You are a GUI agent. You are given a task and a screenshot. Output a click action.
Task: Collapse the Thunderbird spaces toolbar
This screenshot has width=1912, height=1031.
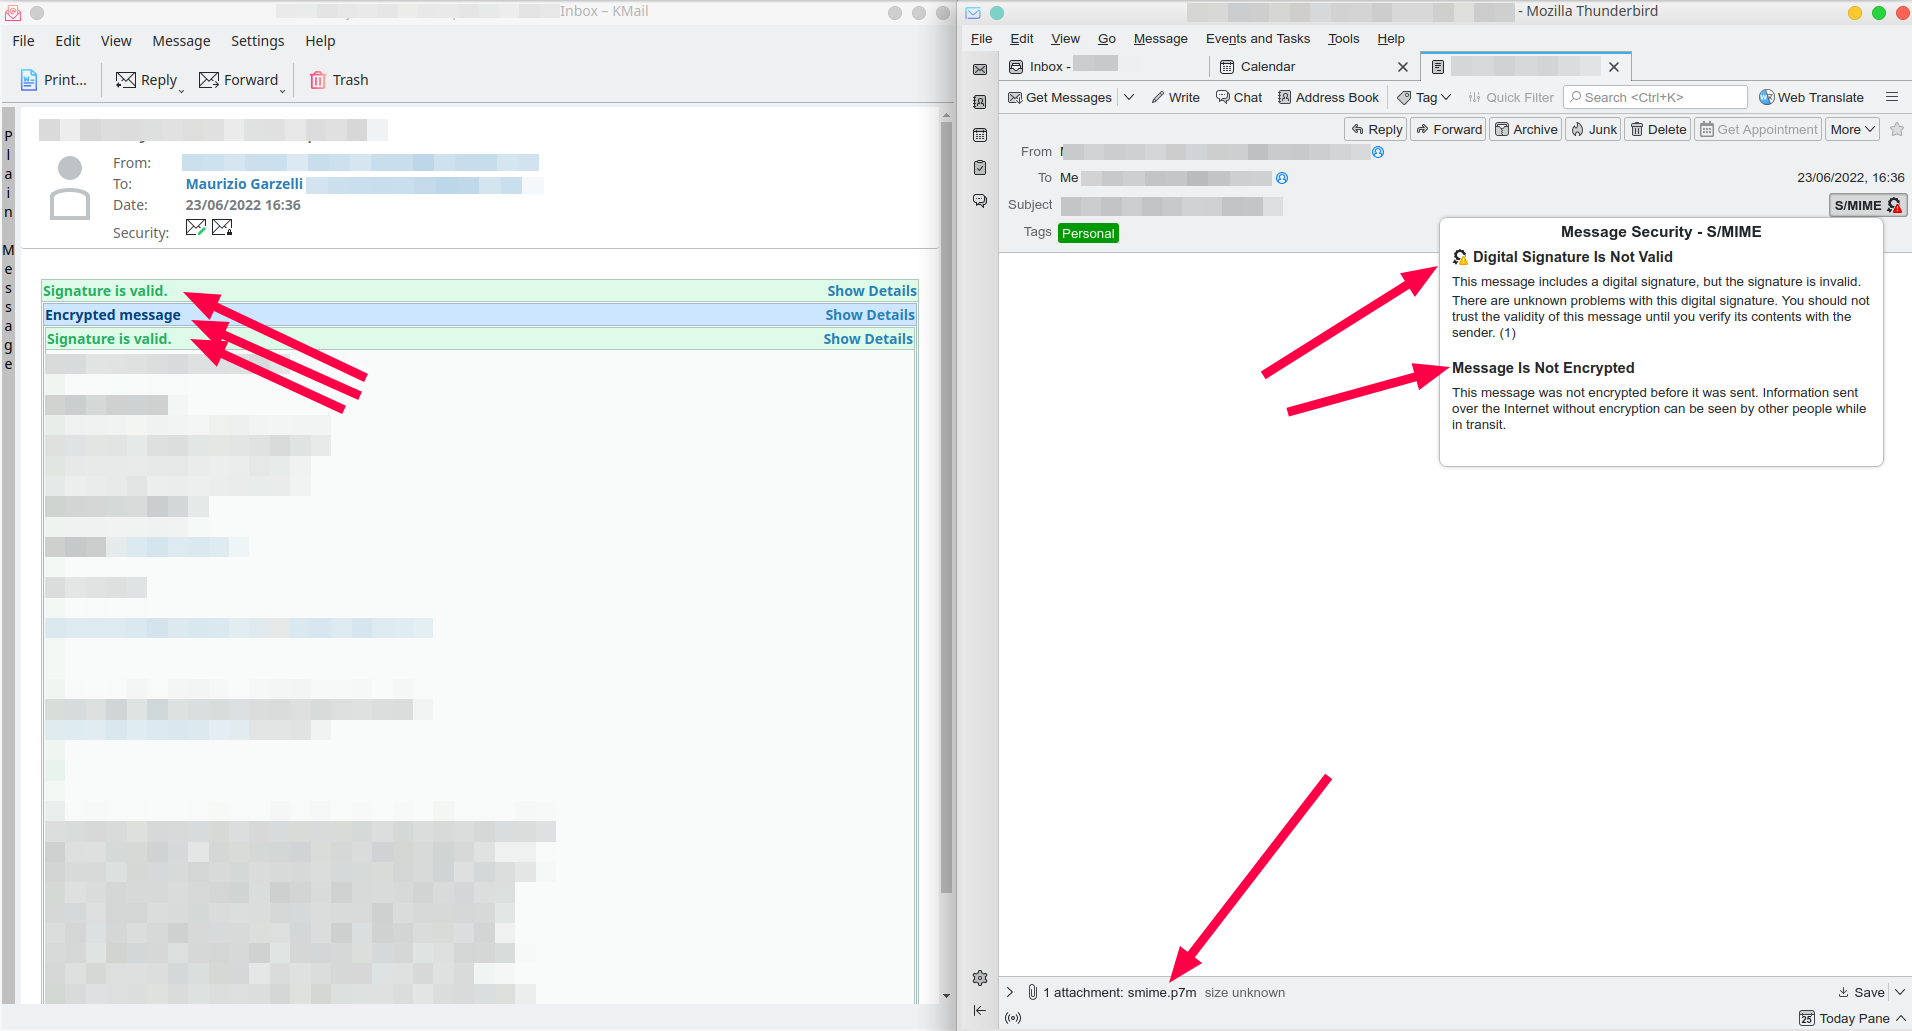pos(980,1011)
